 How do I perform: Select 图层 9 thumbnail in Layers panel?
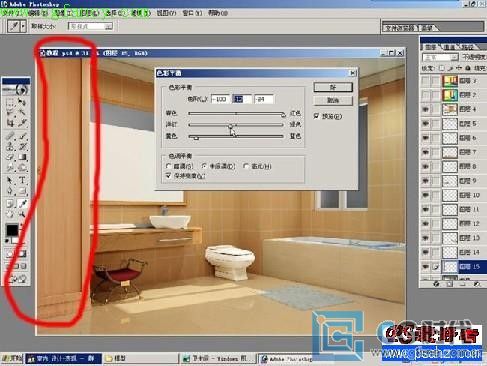tap(450, 181)
